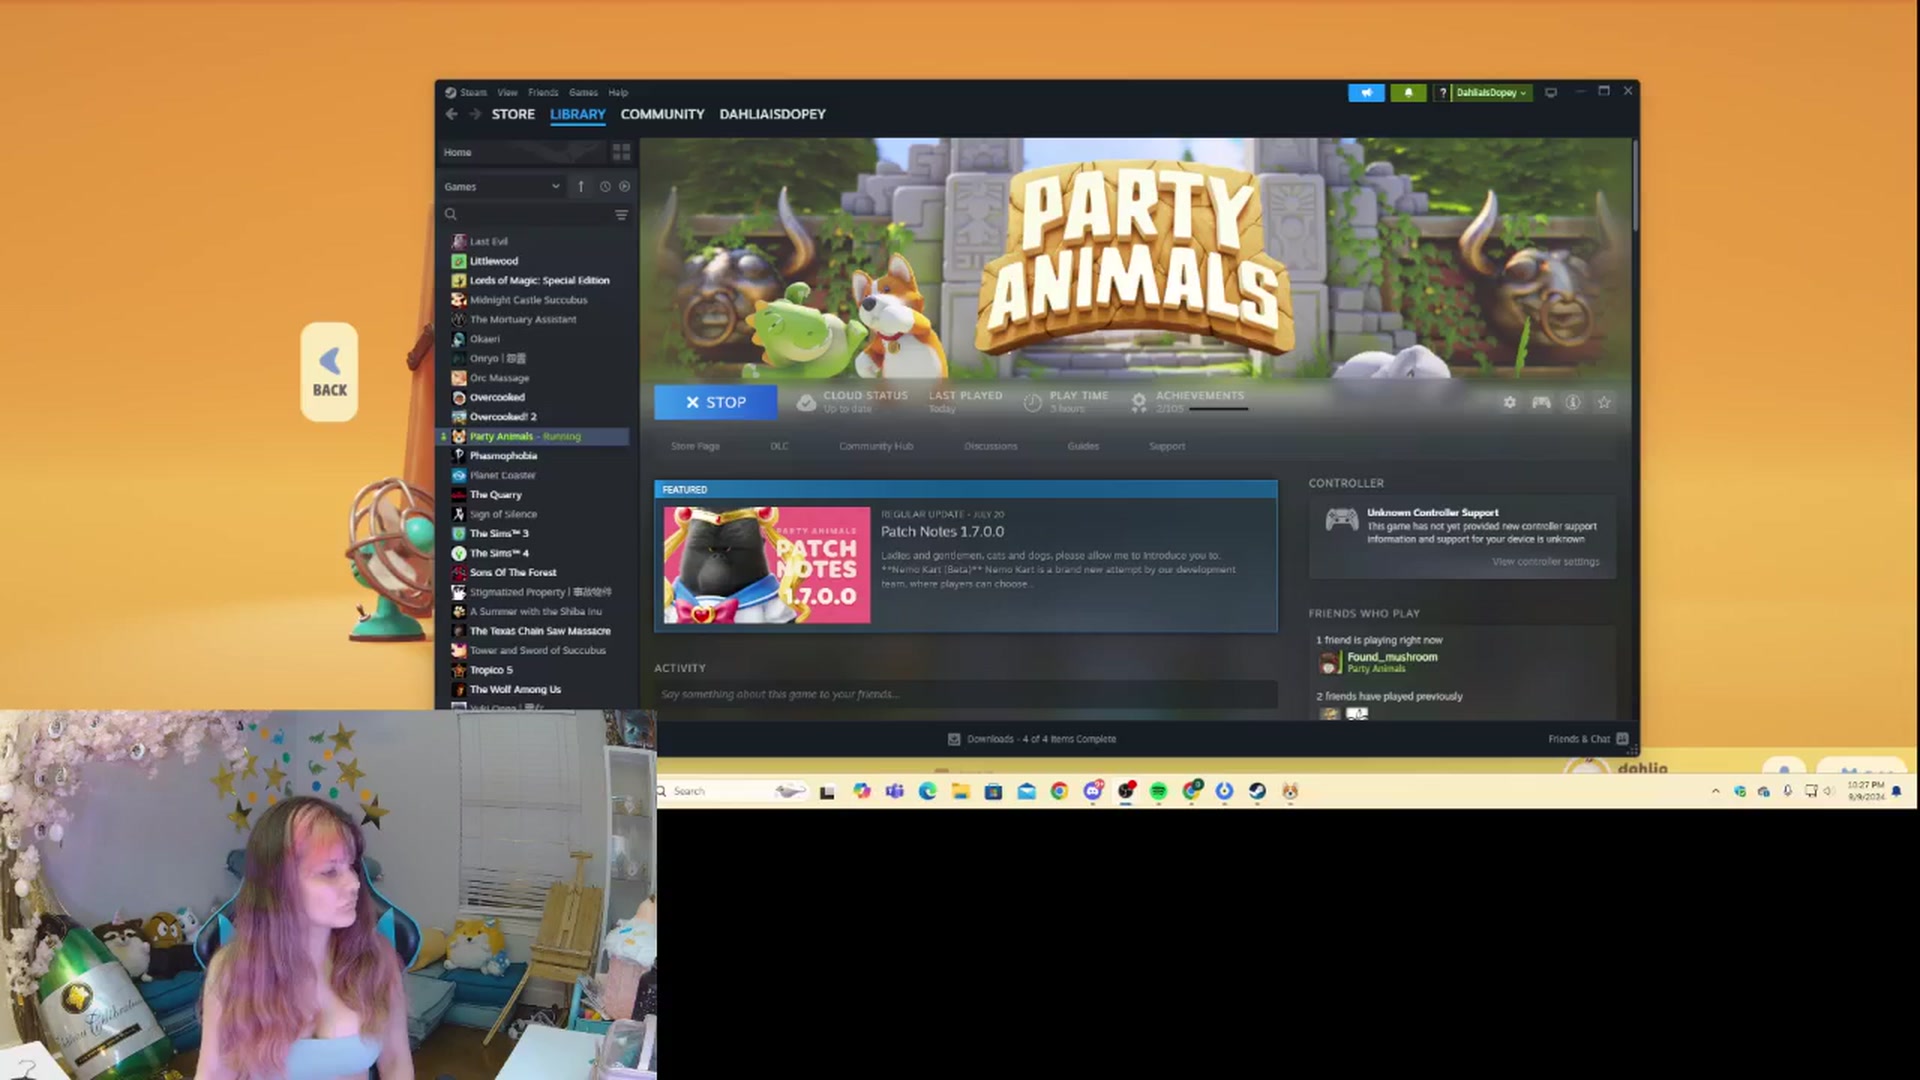Image resolution: width=1920 pixels, height=1080 pixels.
Task: Open the Community Hub link
Action: coord(876,446)
